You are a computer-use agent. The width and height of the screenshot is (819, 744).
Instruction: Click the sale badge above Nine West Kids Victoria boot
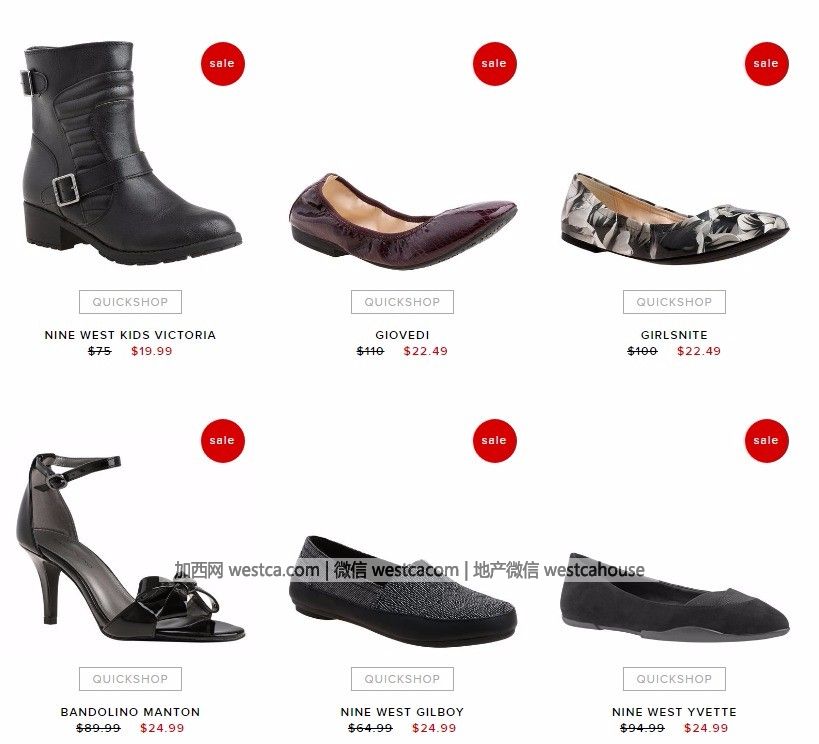pos(223,64)
